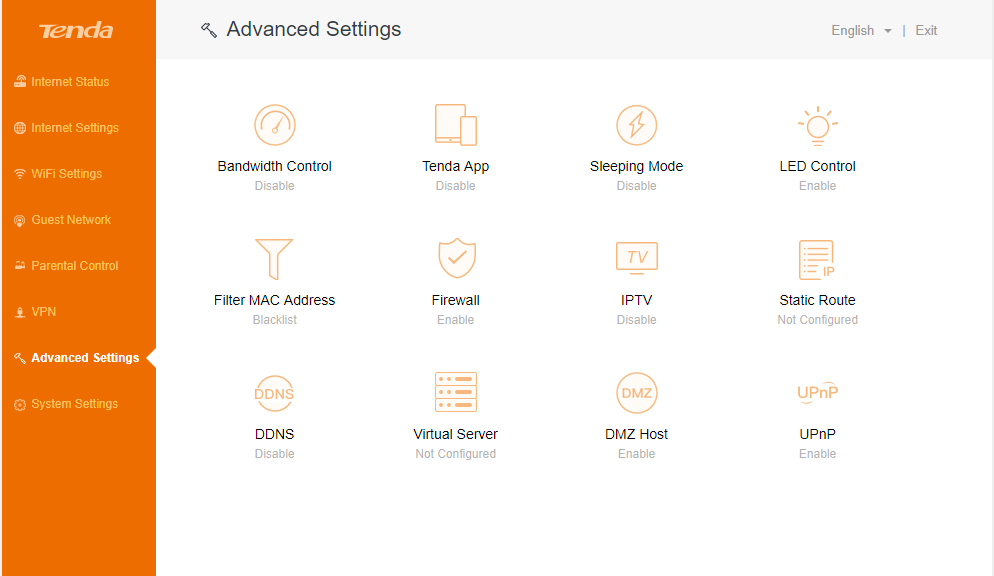Expand the English language dropdown
This screenshot has height=576, width=994.
click(862, 30)
